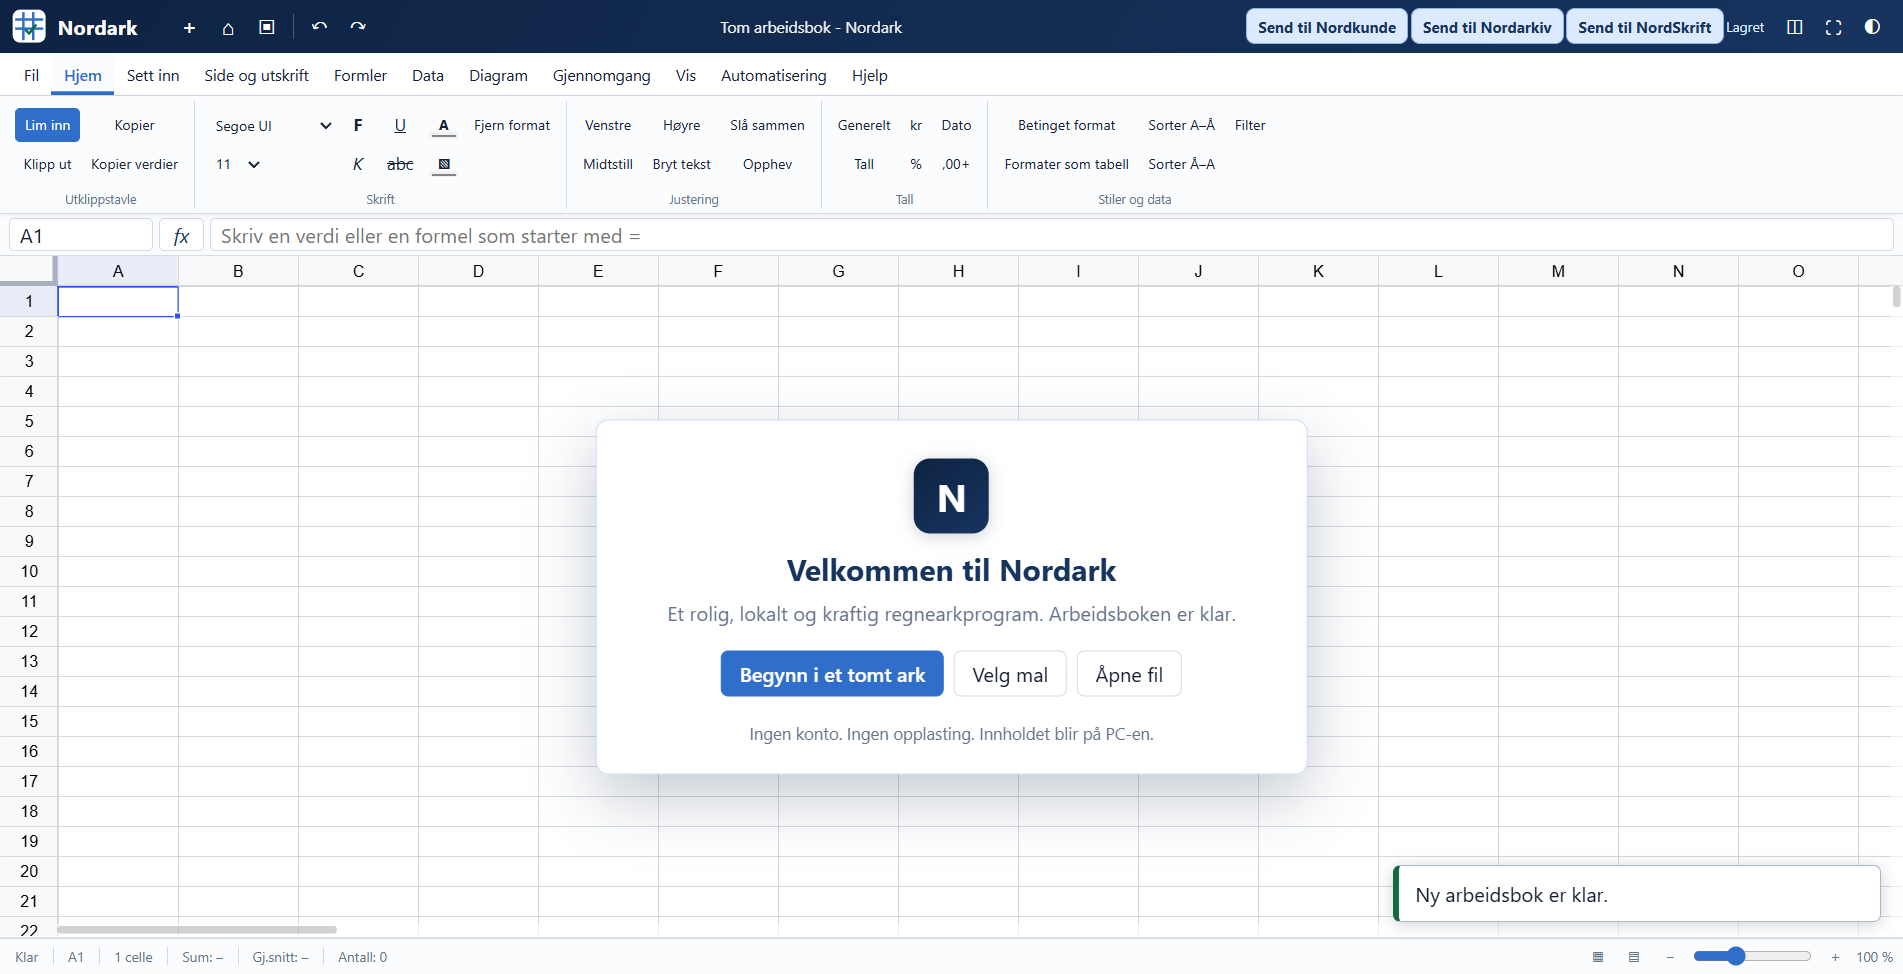Screen dimensions: 1903x974
Task: Open the Hjelp tab
Action: point(870,75)
